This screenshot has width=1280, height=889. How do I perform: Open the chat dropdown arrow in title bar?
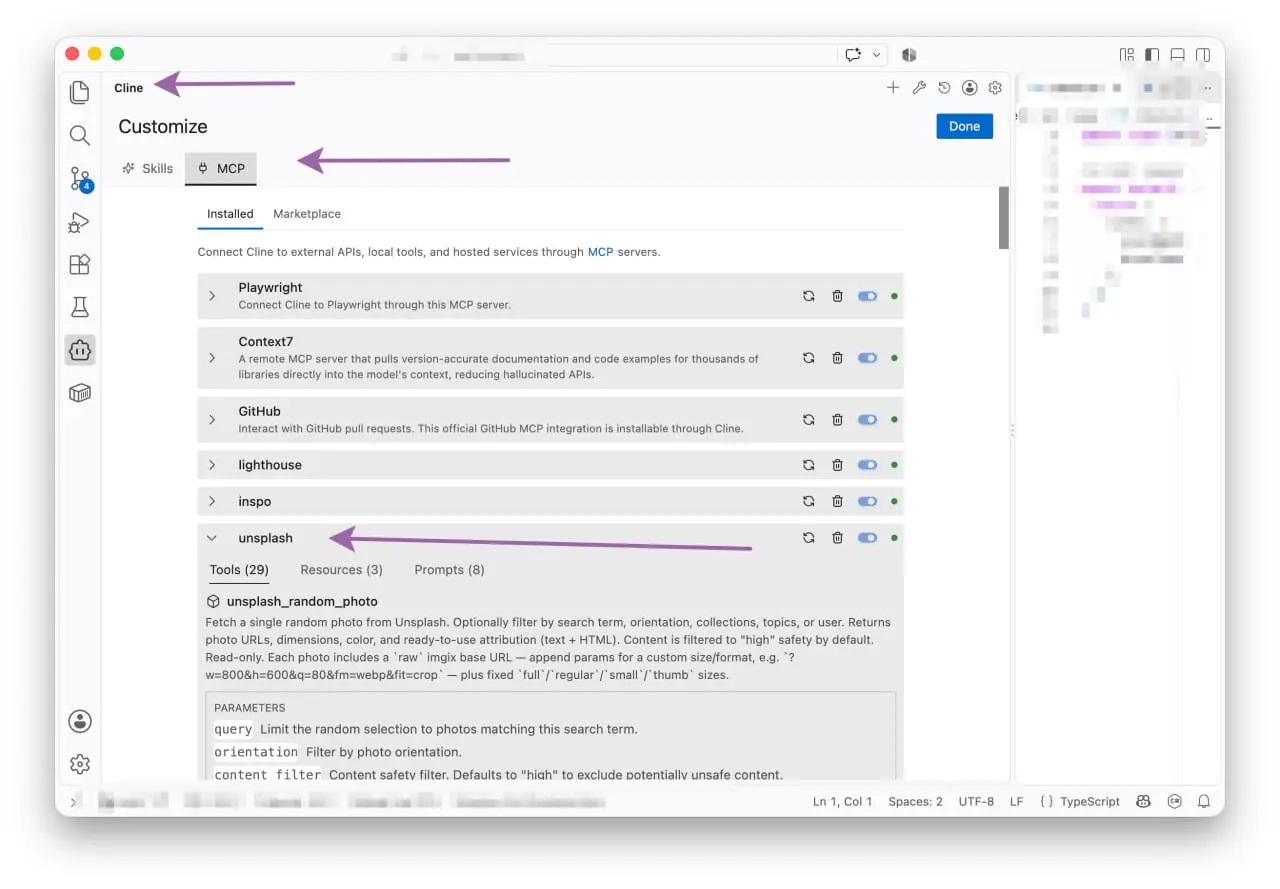click(877, 55)
